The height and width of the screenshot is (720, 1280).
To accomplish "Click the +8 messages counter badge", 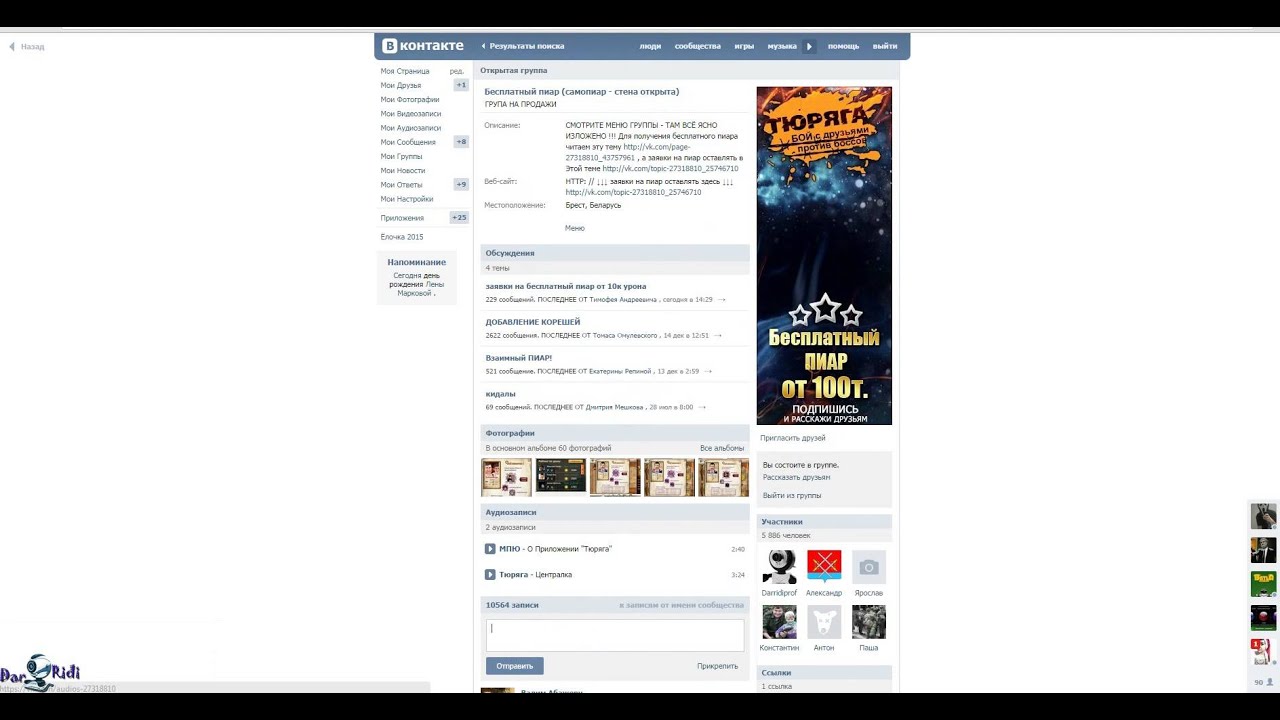I will tap(461, 142).
